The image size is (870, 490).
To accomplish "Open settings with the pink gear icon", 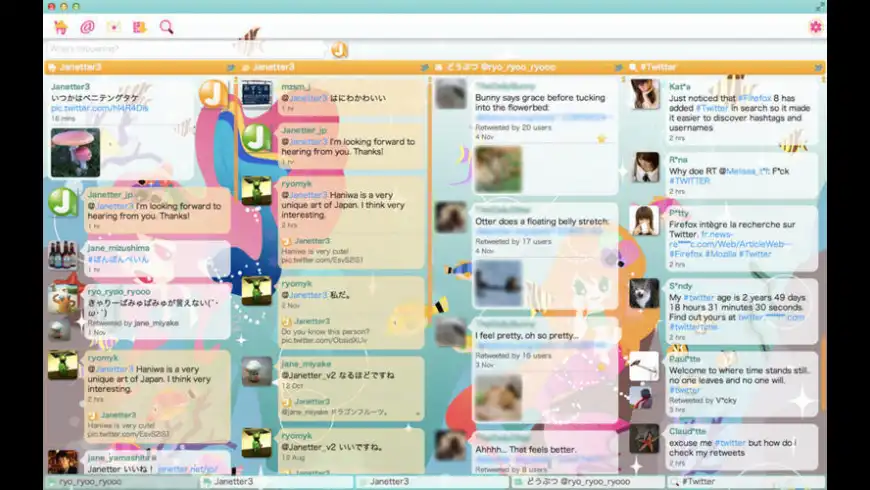I will click(815, 27).
